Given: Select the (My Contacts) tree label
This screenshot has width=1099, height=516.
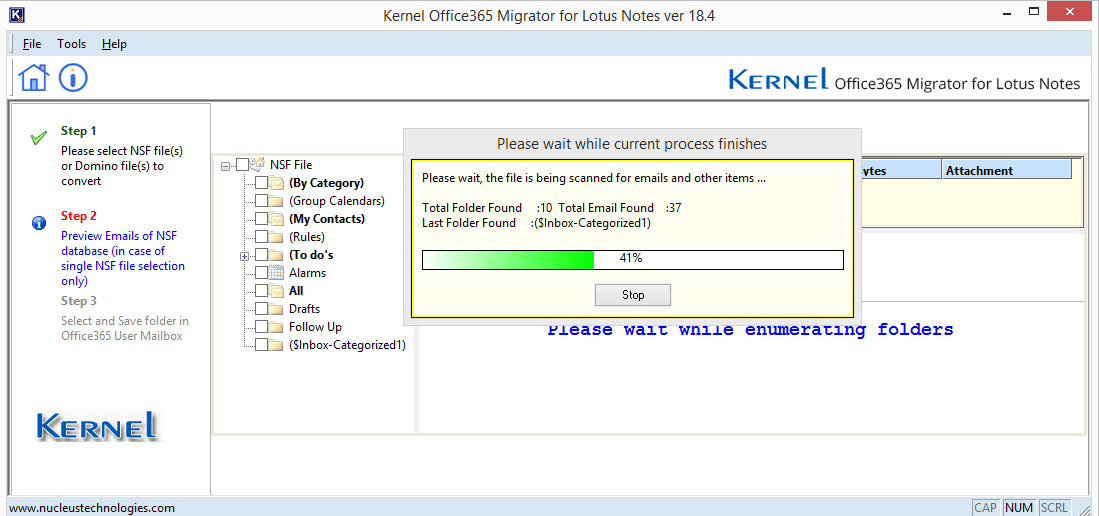Looking at the screenshot, I should click(327, 219).
